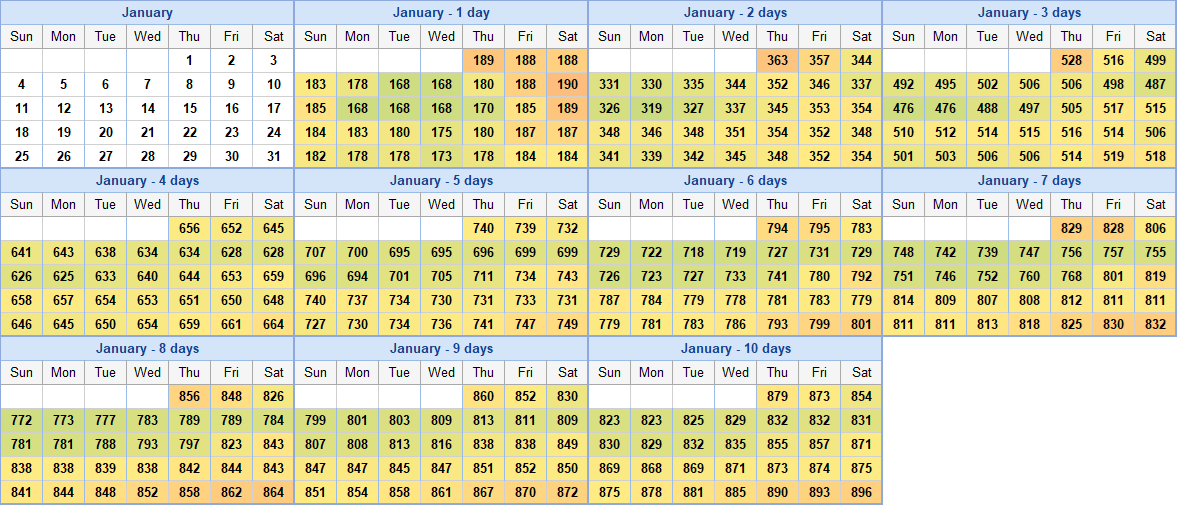Image resolution: width=1177 pixels, height=506 pixels.
Task: Select the 626 cell in January - 4 days
Action: point(21,276)
